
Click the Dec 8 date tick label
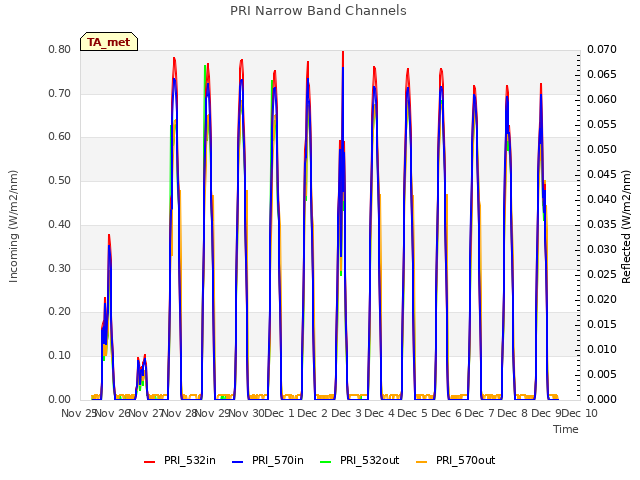pyautogui.click(x=513, y=414)
